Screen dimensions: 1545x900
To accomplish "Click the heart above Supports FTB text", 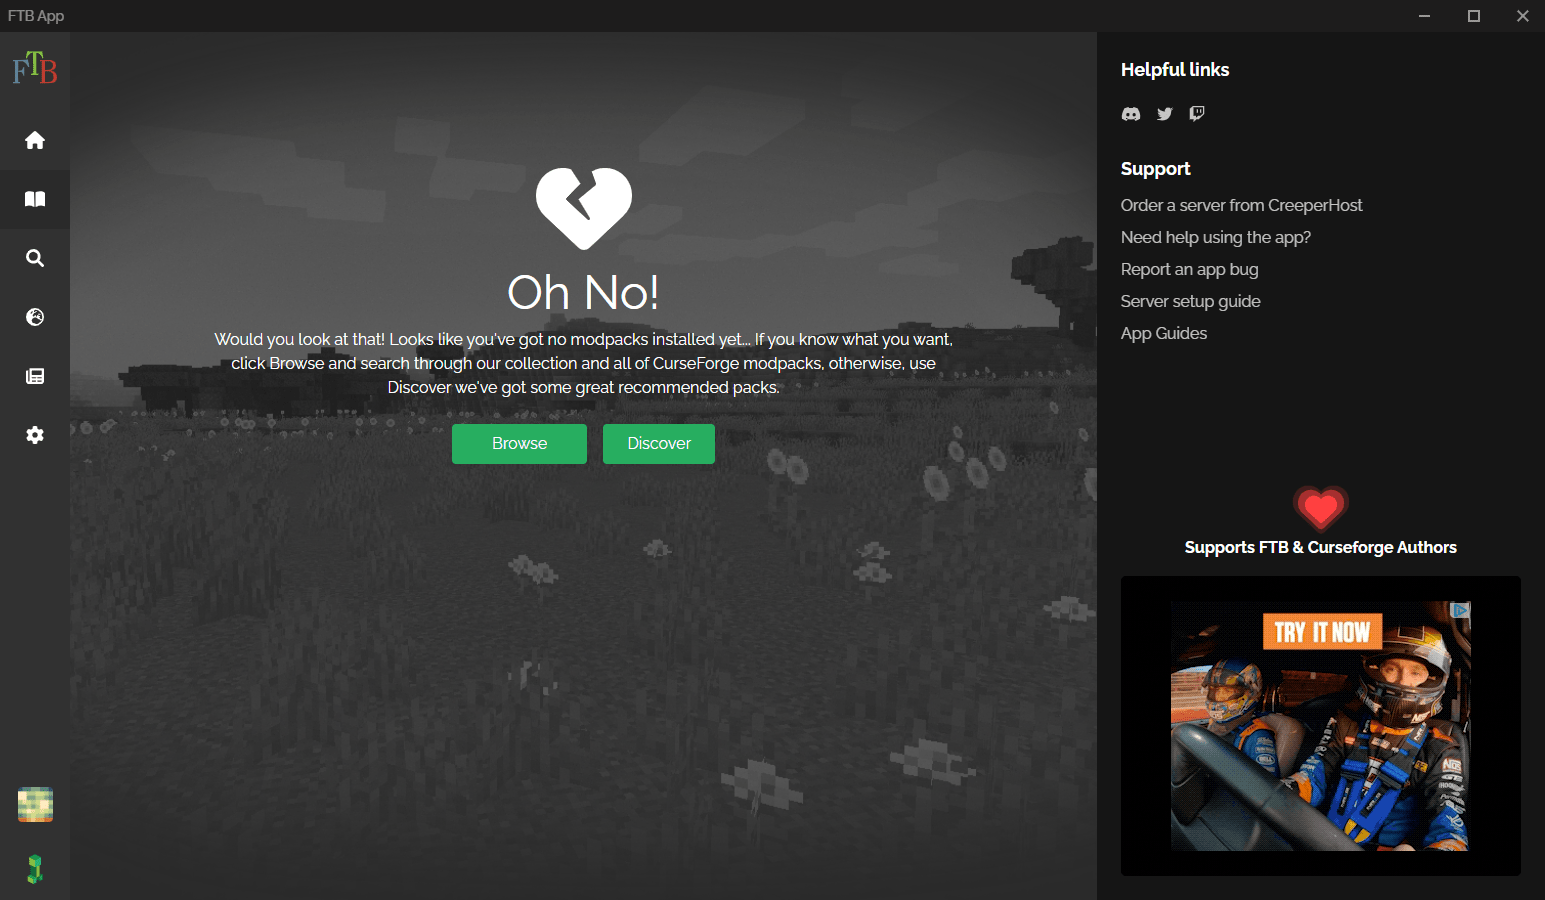I will click(x=1321, y=508).
